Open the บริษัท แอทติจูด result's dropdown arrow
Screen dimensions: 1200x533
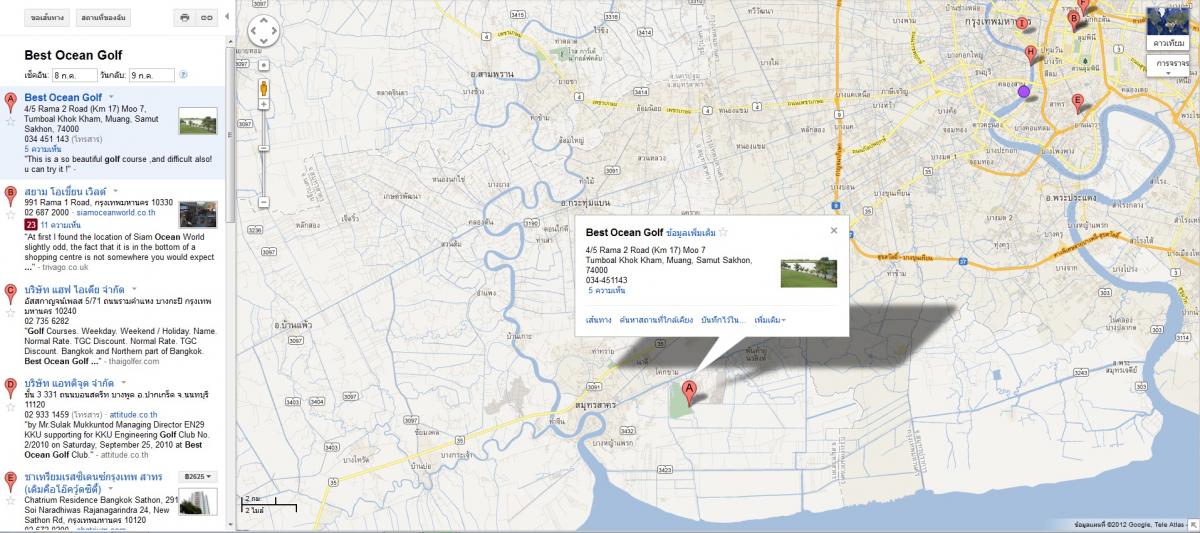tap(122, 382)
